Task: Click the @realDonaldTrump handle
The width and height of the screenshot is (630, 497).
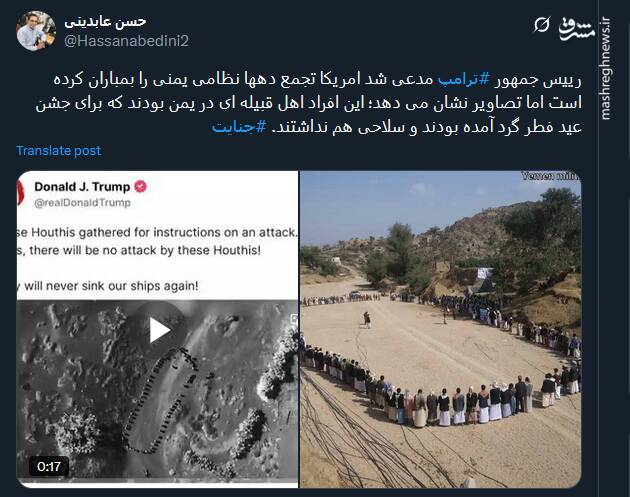Action: pyautogui.click(x=82, y=202)
